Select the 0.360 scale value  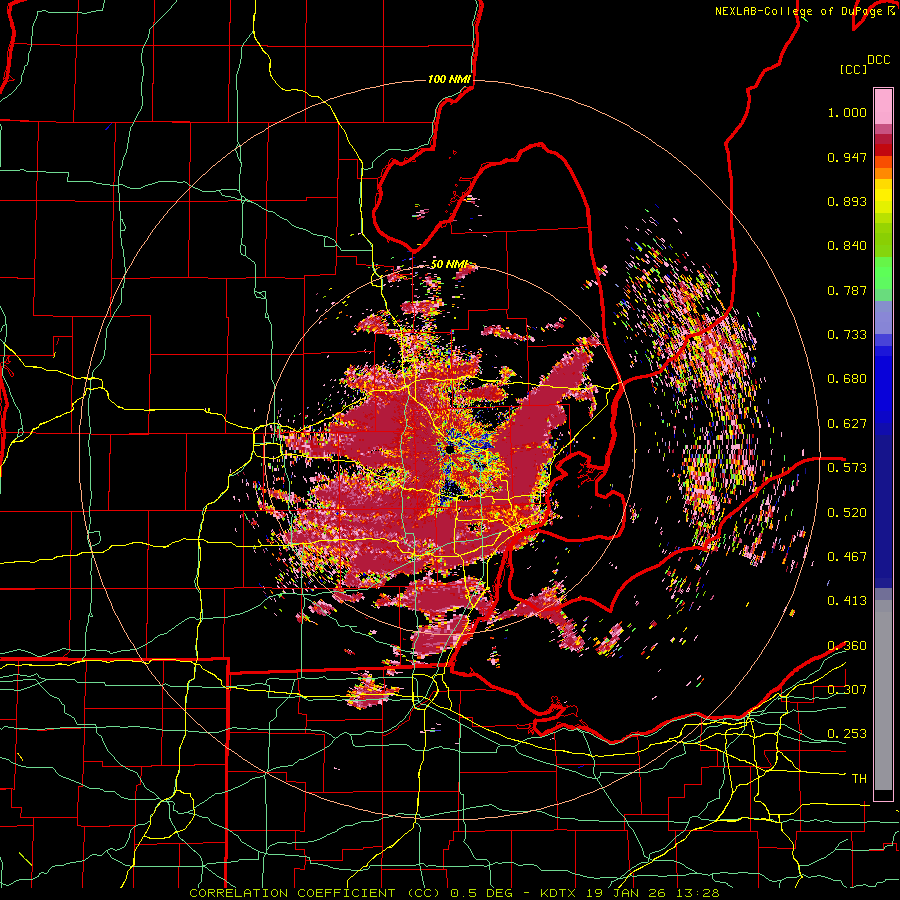(x=847, y=645)
